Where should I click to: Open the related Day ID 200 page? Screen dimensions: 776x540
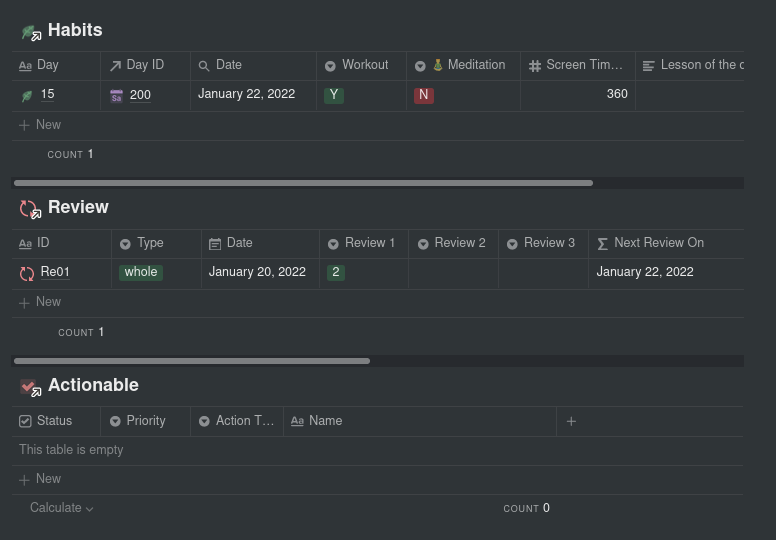[x=140, y=95]
